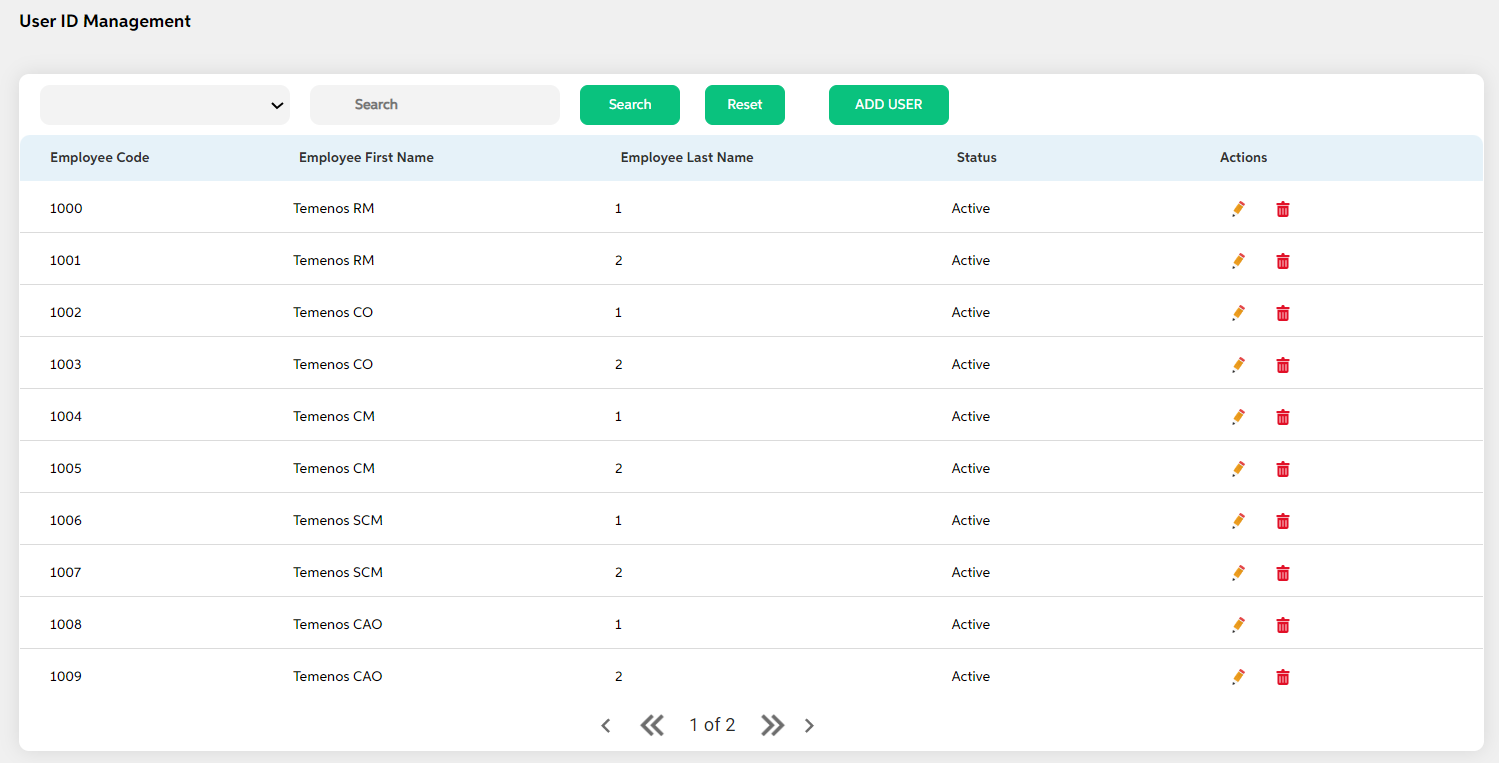The height and width of the screenshot is (763, 1499).
Task: Edit employee 1008 with pencil icon
Action: [1238, 624]
